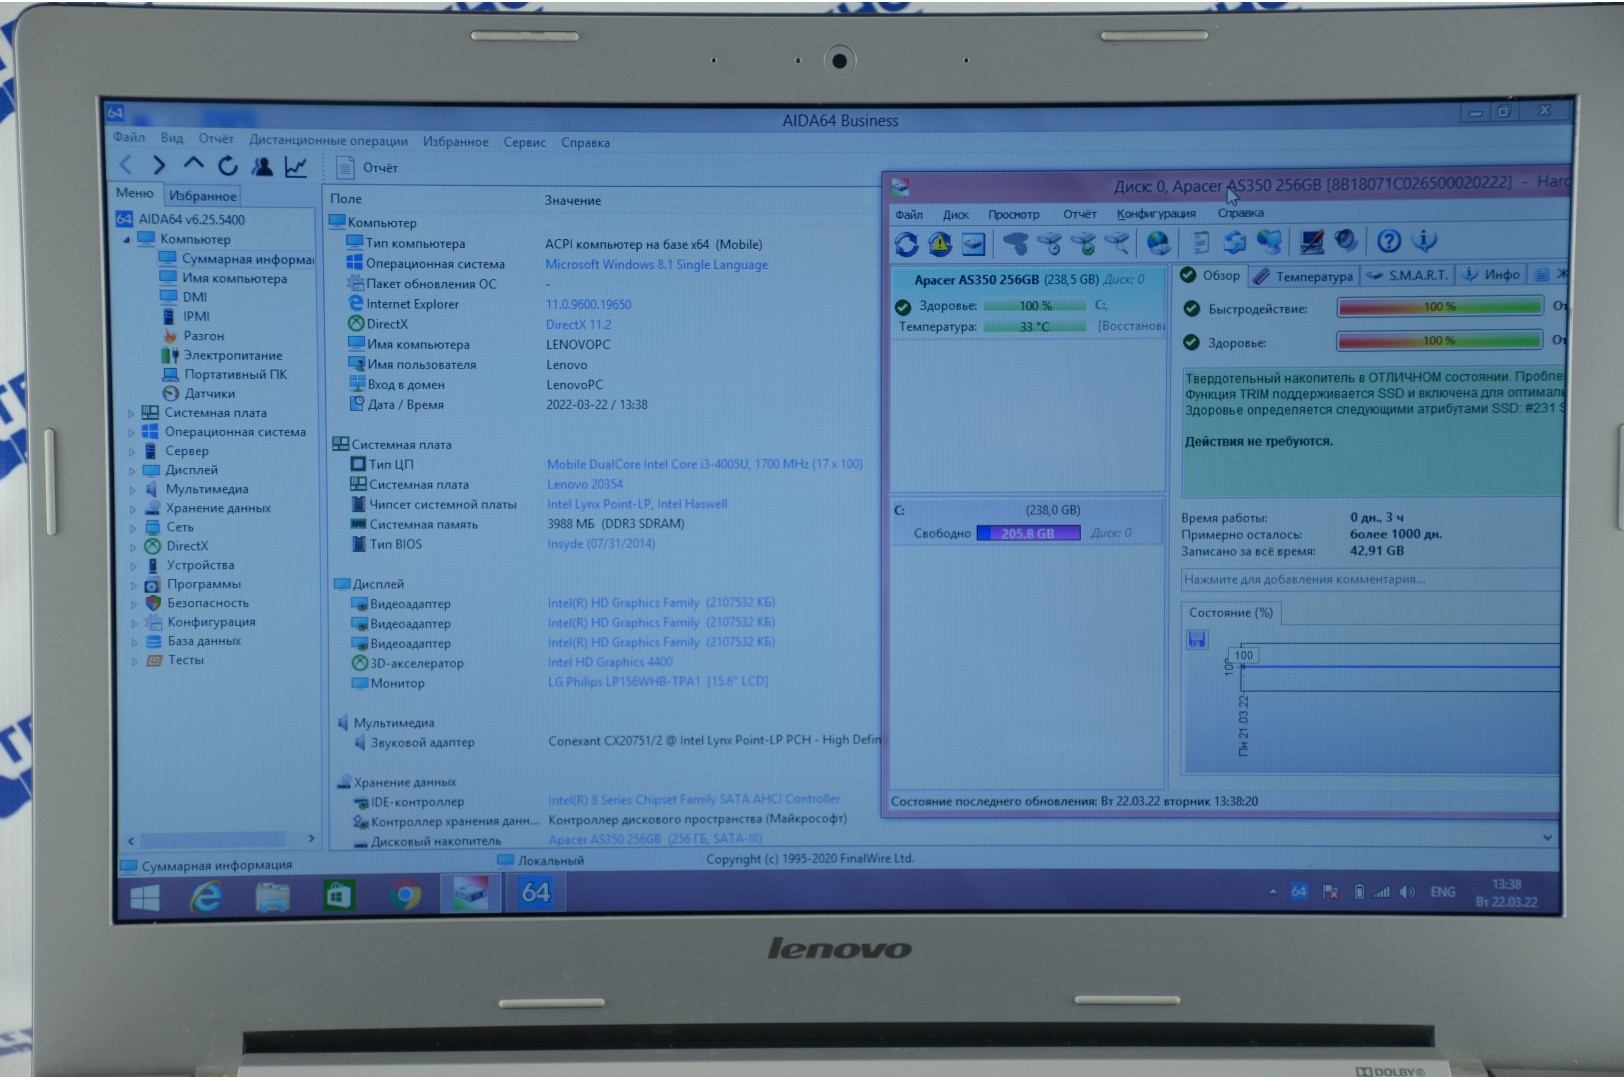This screenshot has height=1080, width=1624.
Task: Open the graph chart icon in AIDA64 toolbar
Action: click(x=296, y=167)
